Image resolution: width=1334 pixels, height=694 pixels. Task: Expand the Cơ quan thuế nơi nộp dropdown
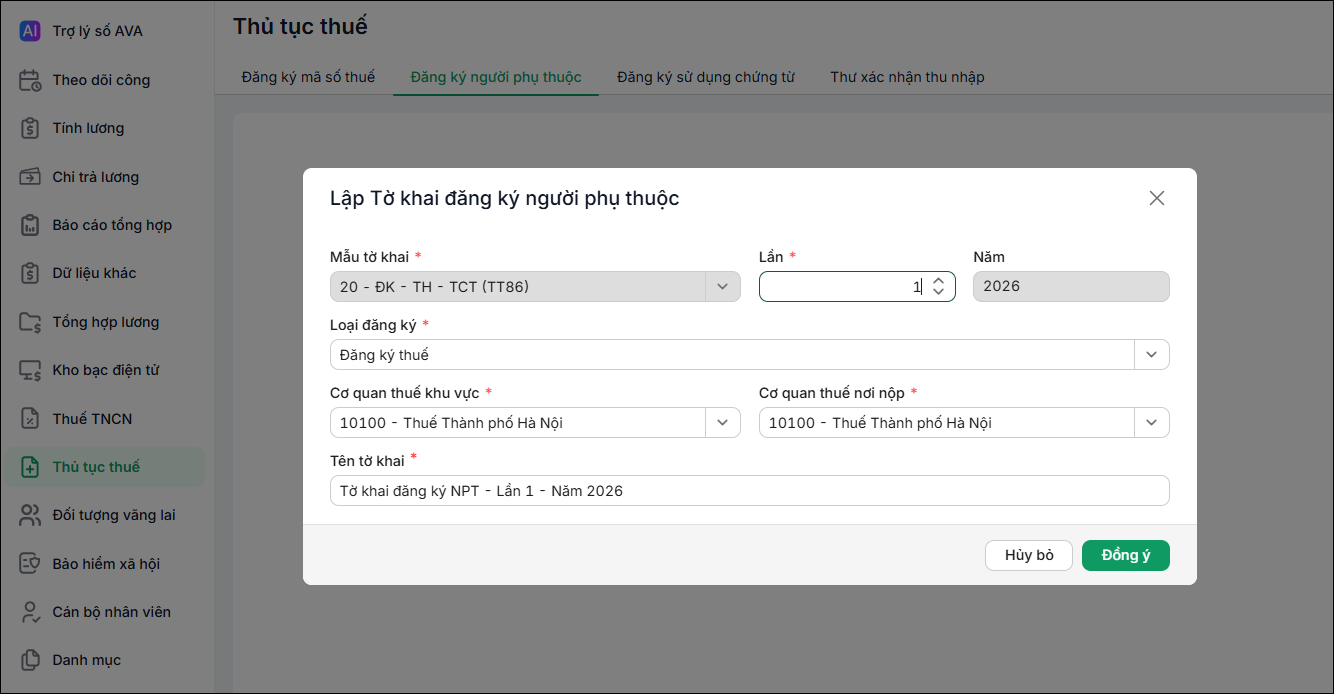(1151, 423)
